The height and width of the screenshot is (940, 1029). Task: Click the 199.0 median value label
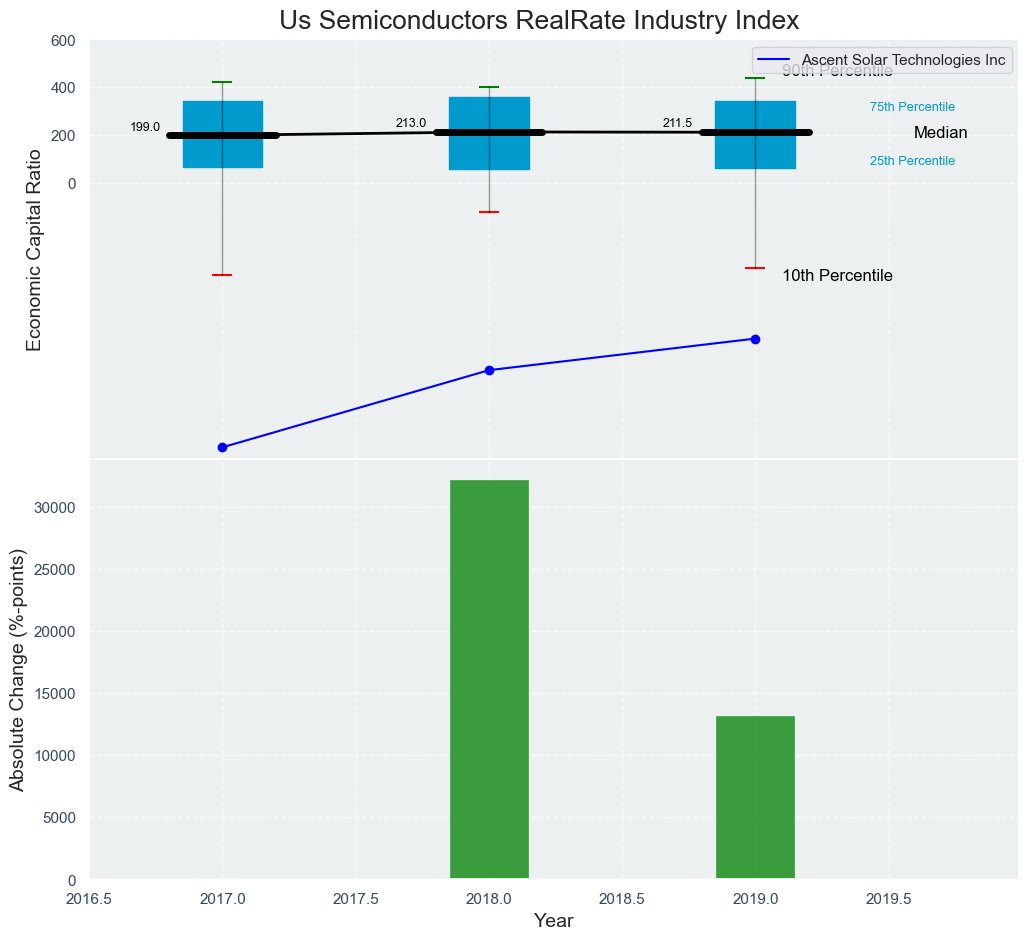[x=145, y=127]
